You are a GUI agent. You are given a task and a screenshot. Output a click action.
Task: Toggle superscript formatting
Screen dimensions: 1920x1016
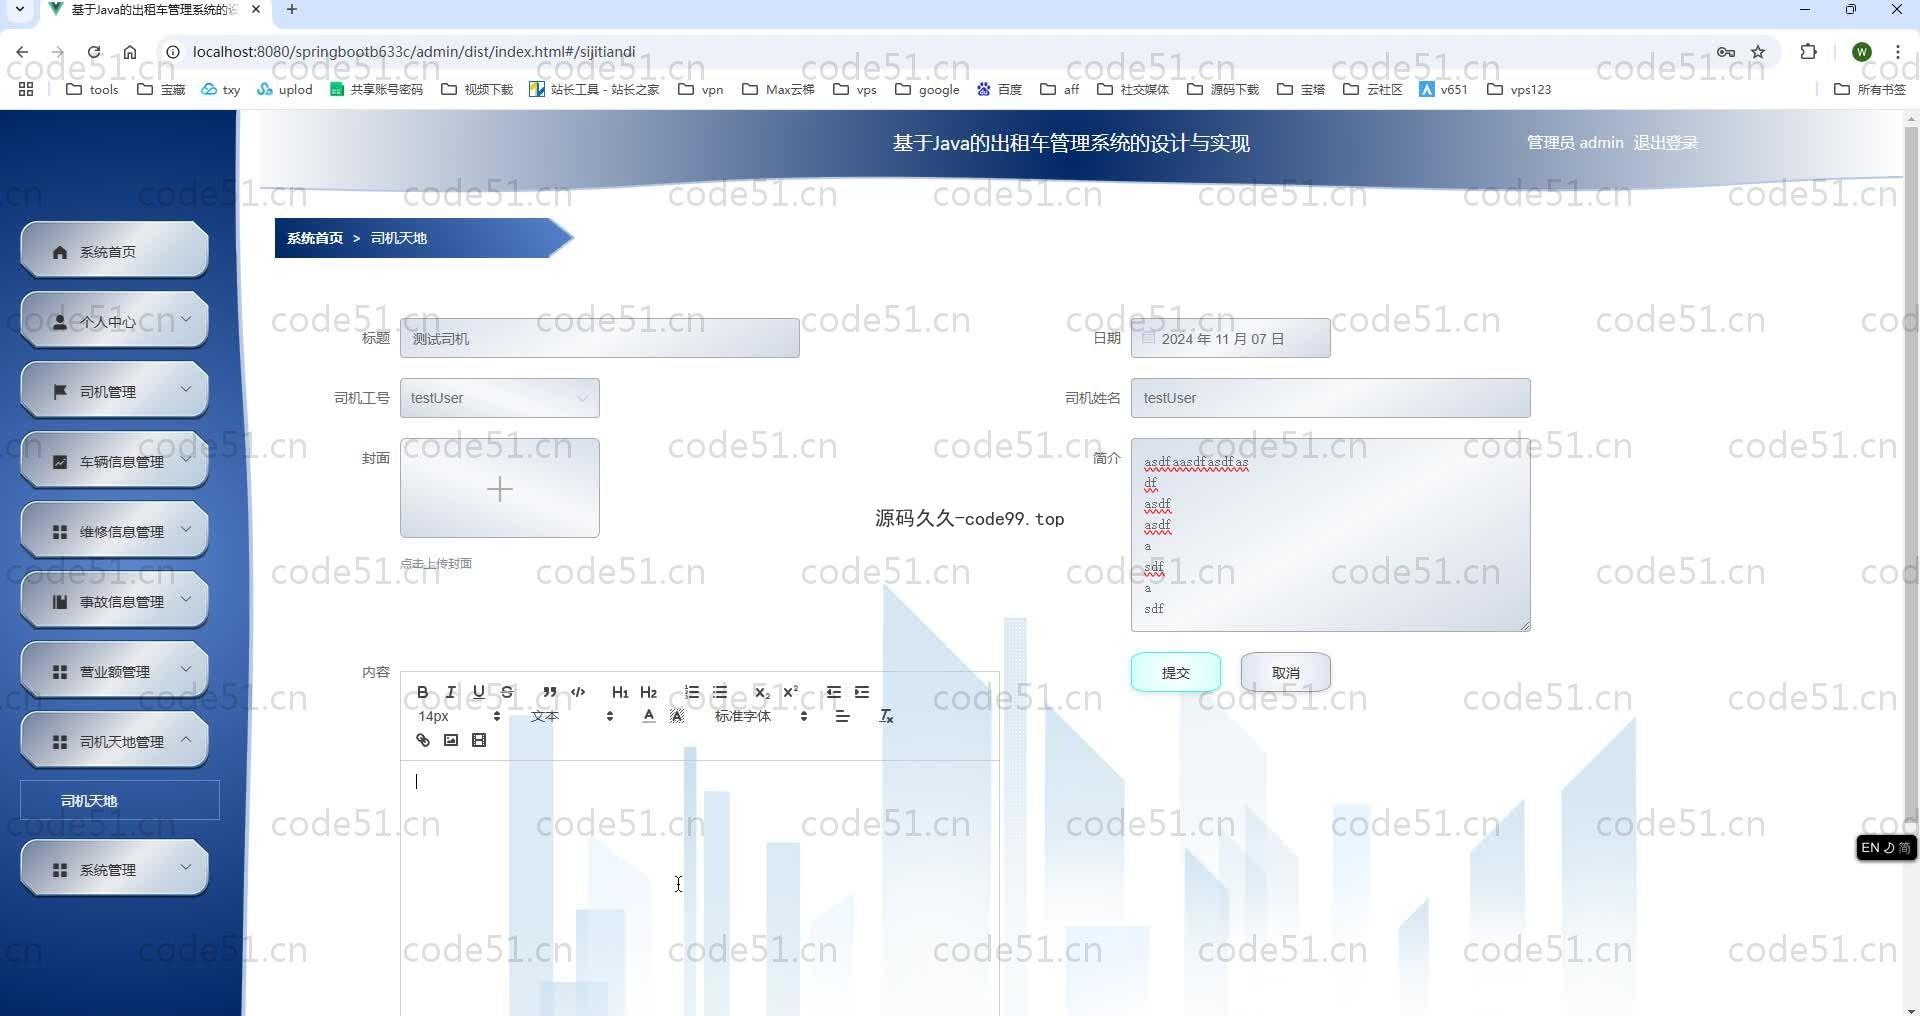click(790, 692)
